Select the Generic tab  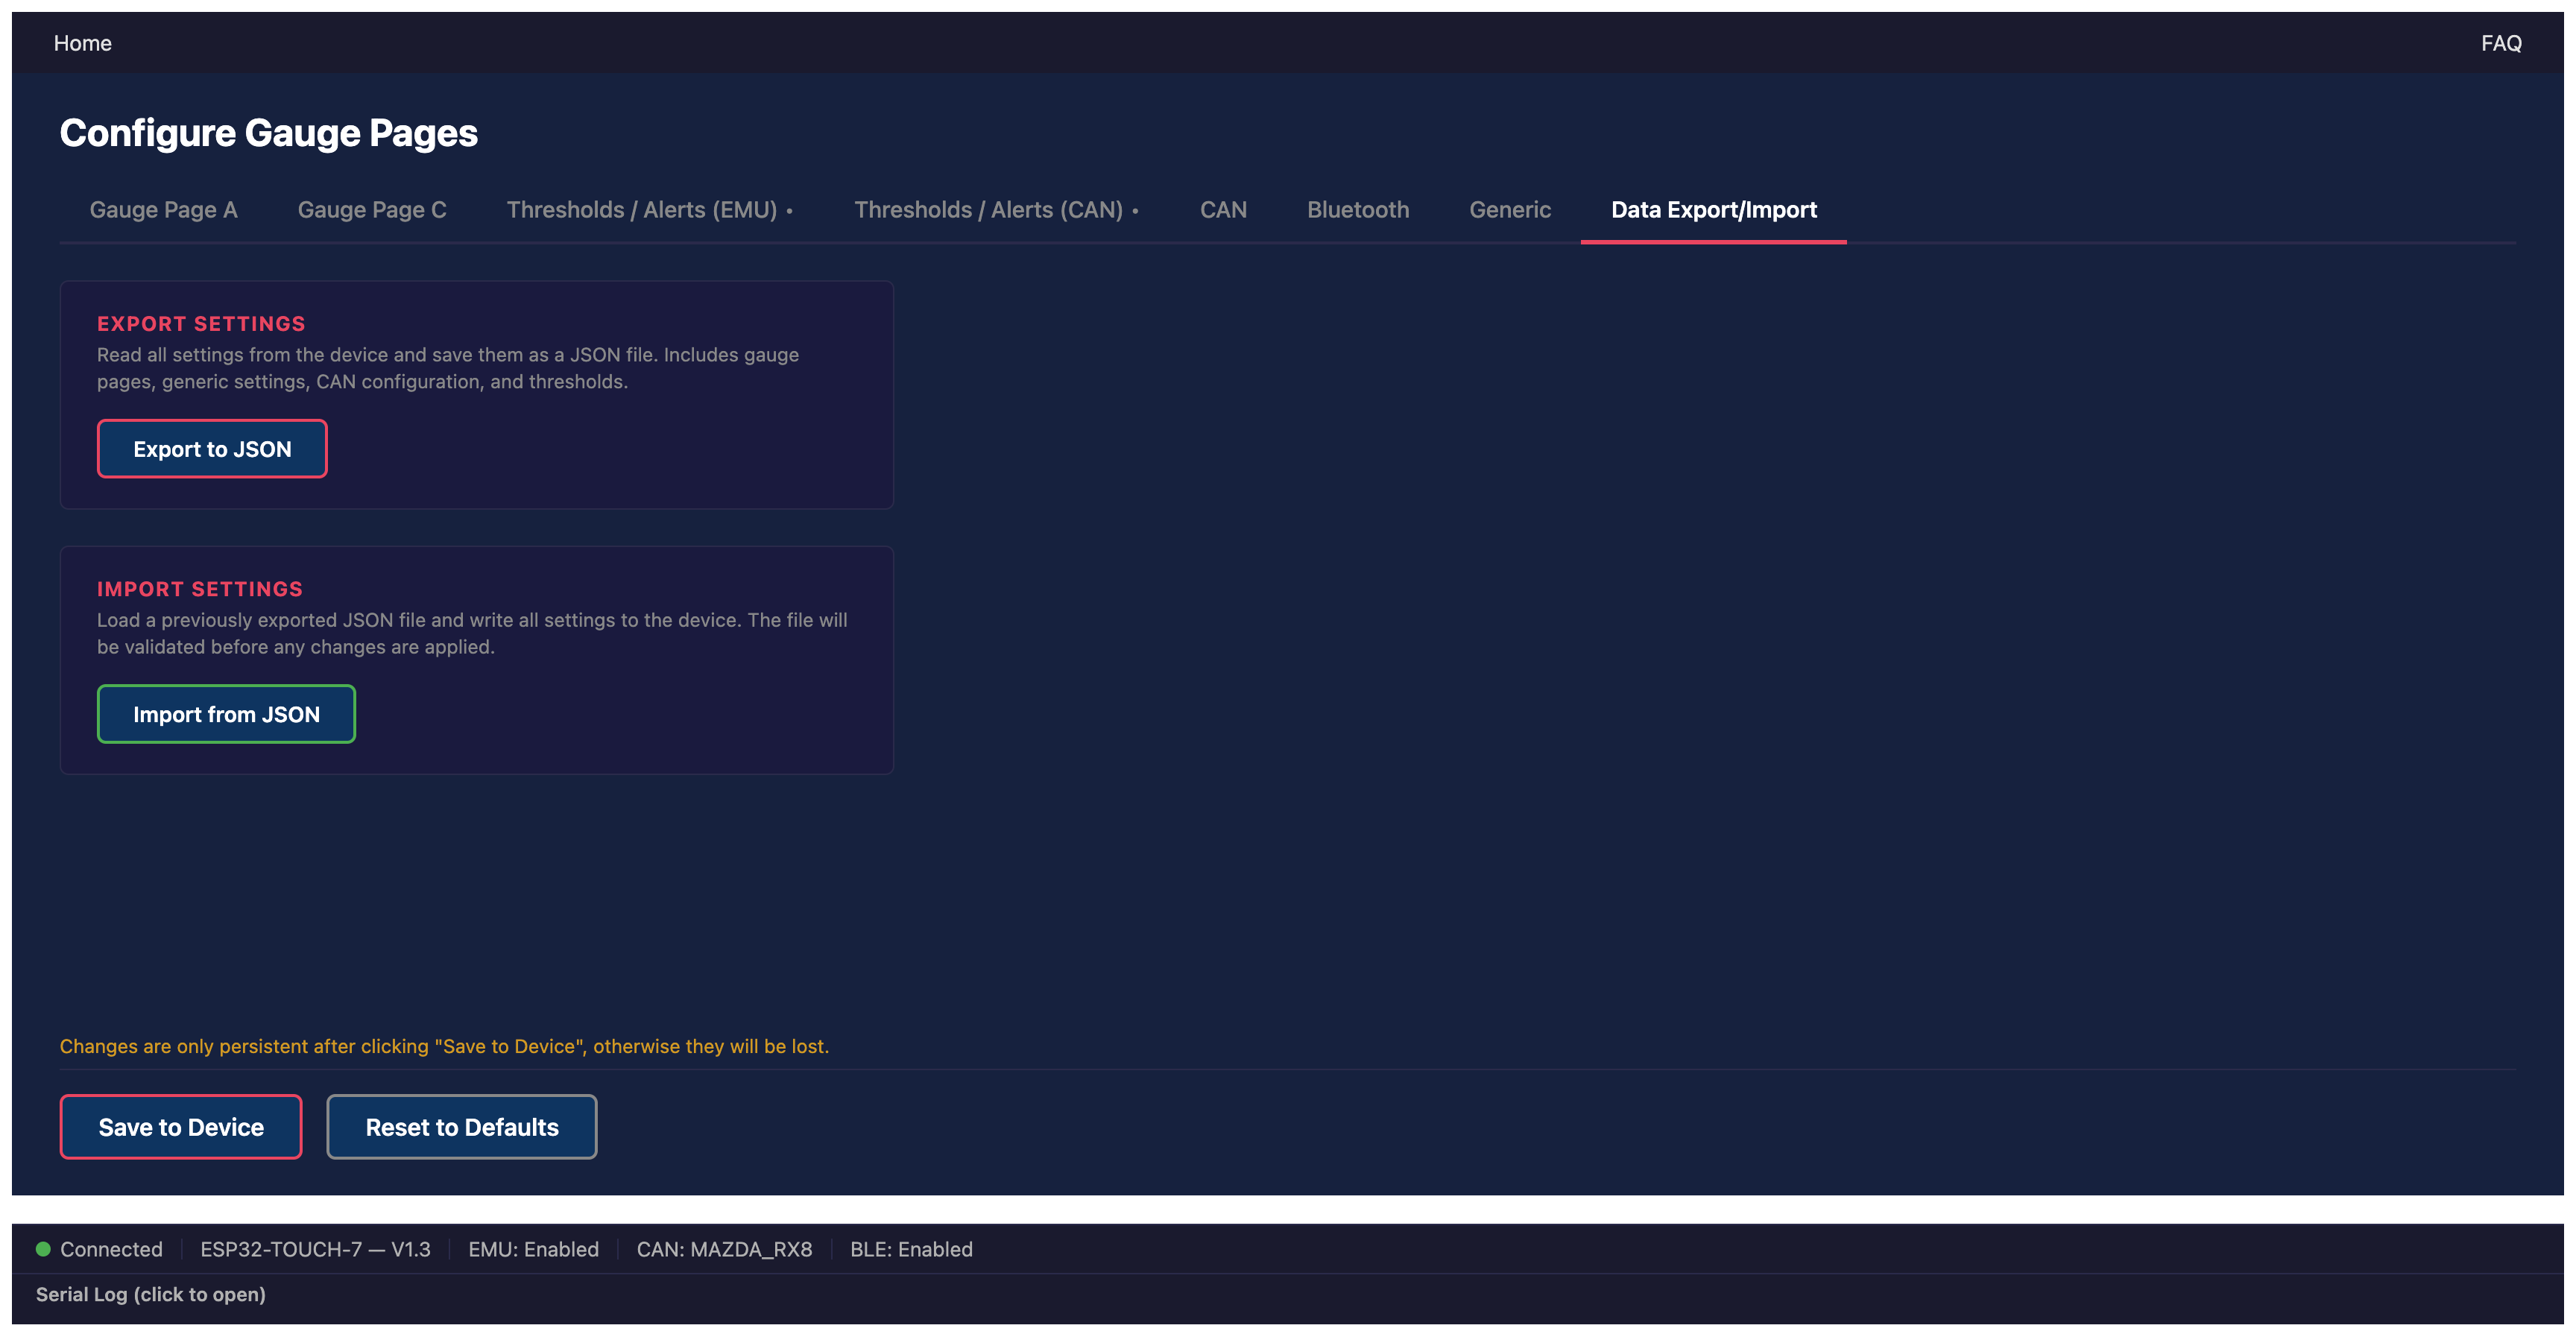(x=1510, y=210)
